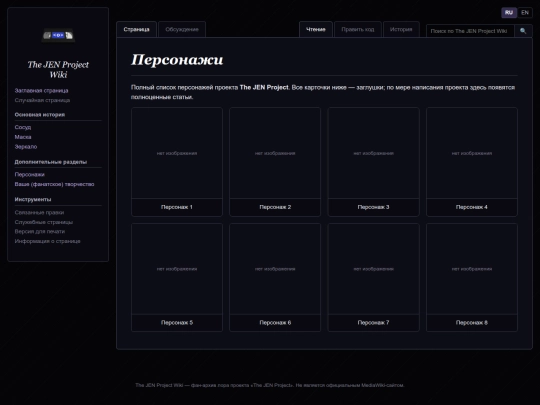
Task: Click the Основная история sidebar heading
Action: (40, 115)
